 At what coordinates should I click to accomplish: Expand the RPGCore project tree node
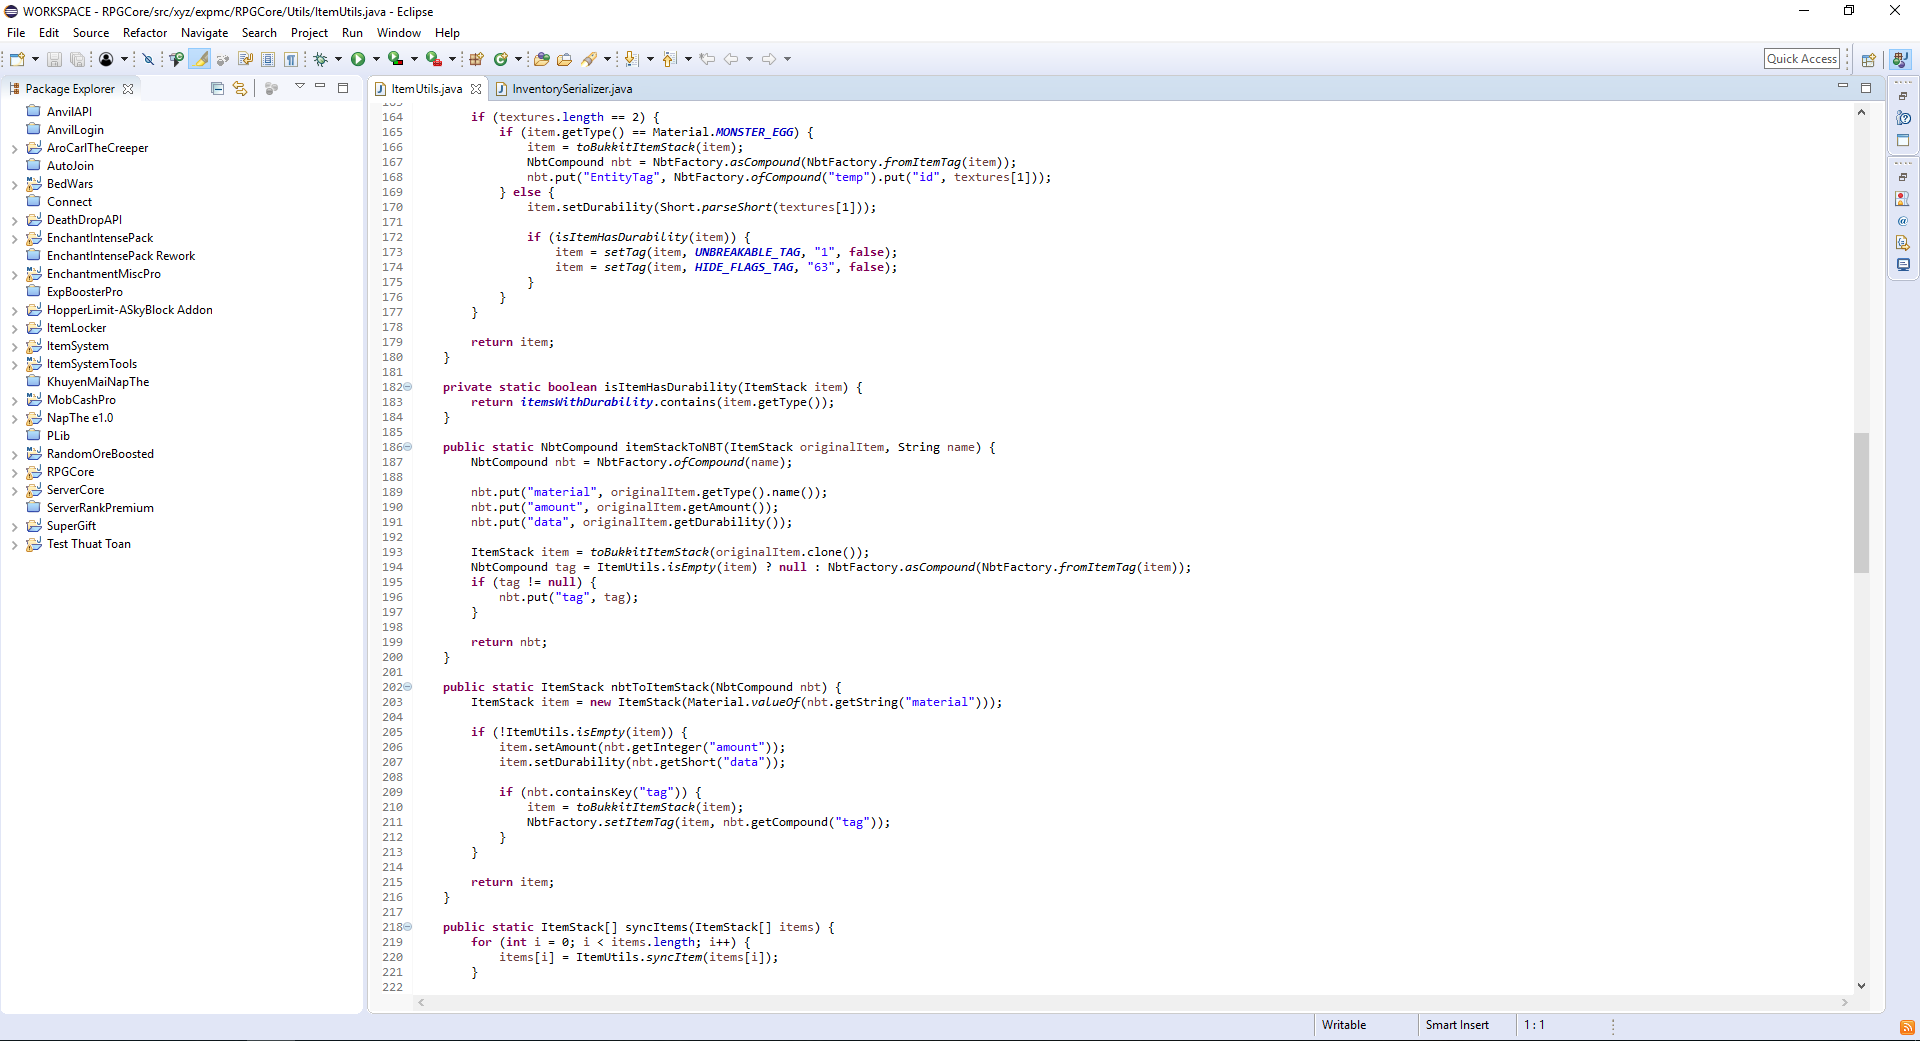pos(14,472)
